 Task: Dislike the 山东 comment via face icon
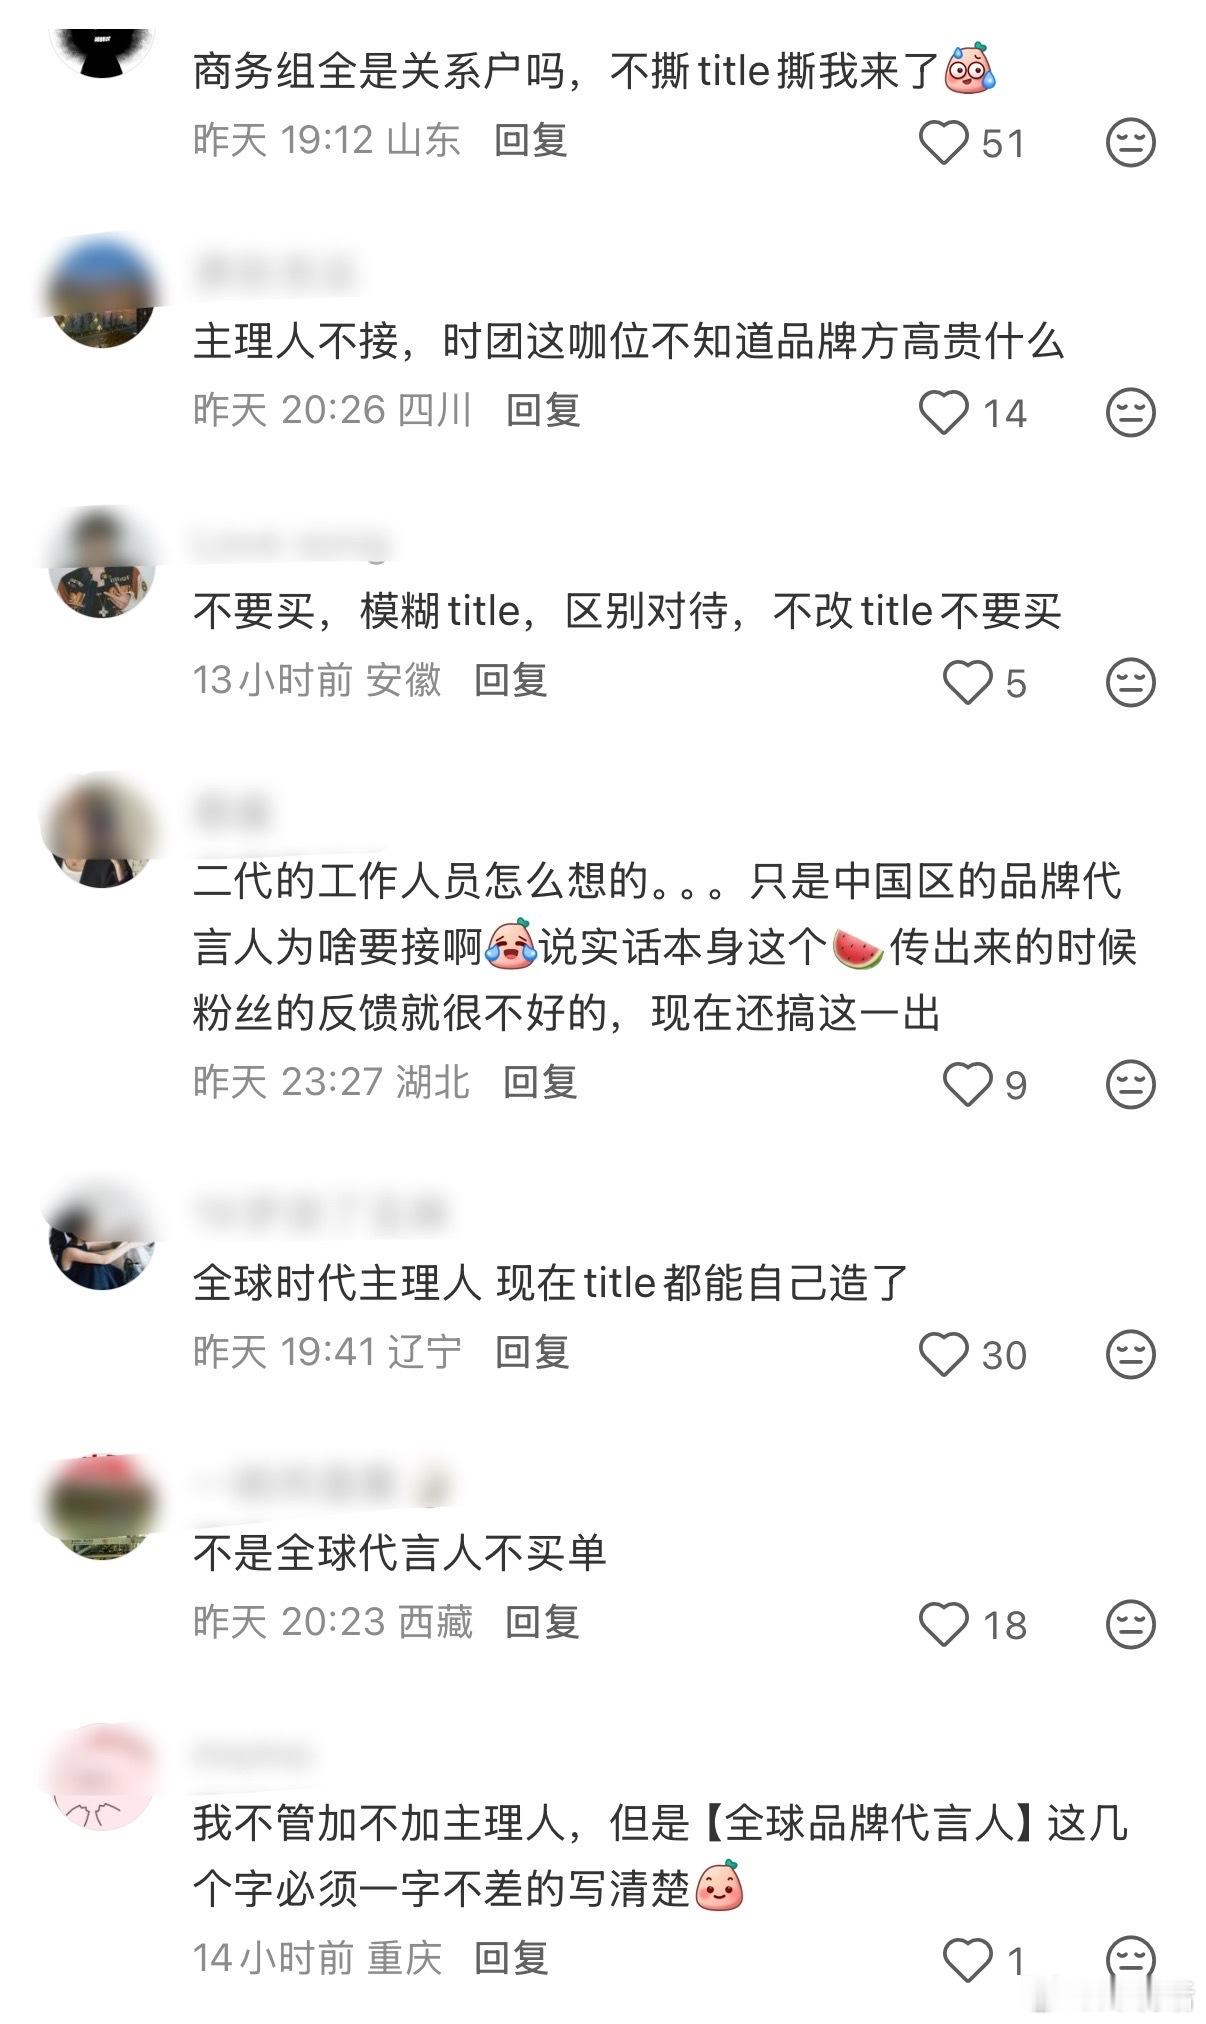tap(1131, 143)
